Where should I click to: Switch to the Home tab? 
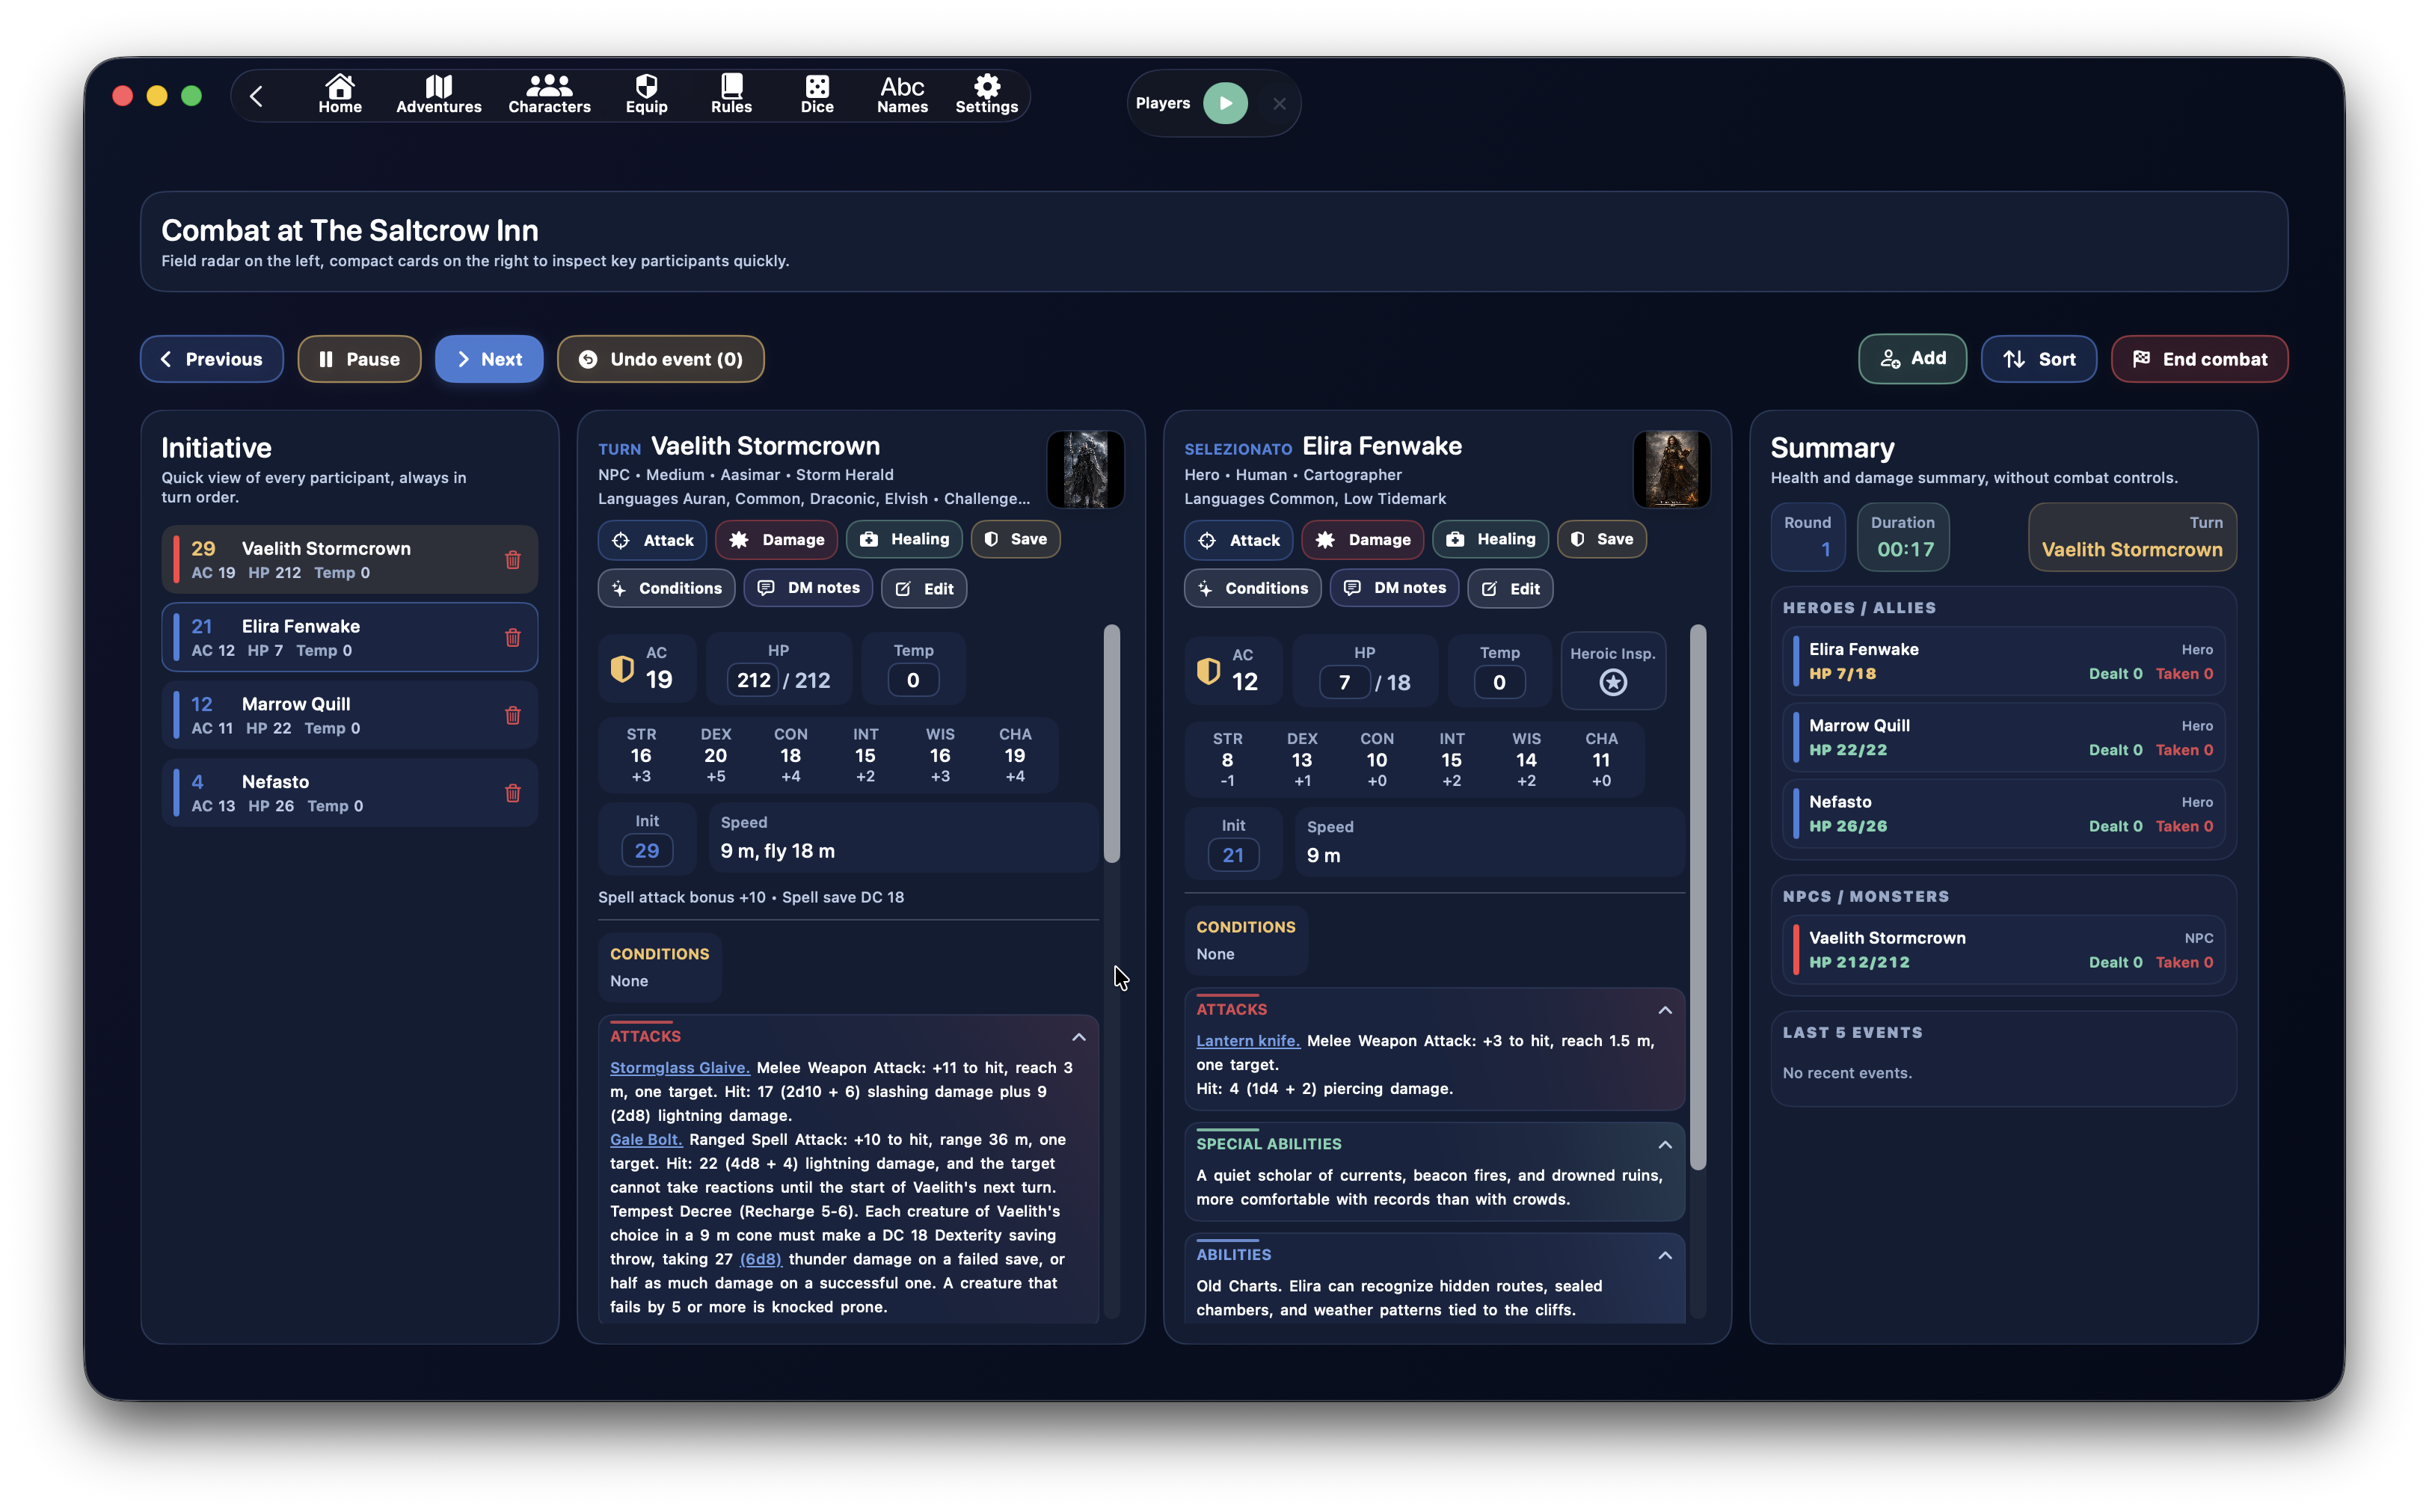[340, 94]
